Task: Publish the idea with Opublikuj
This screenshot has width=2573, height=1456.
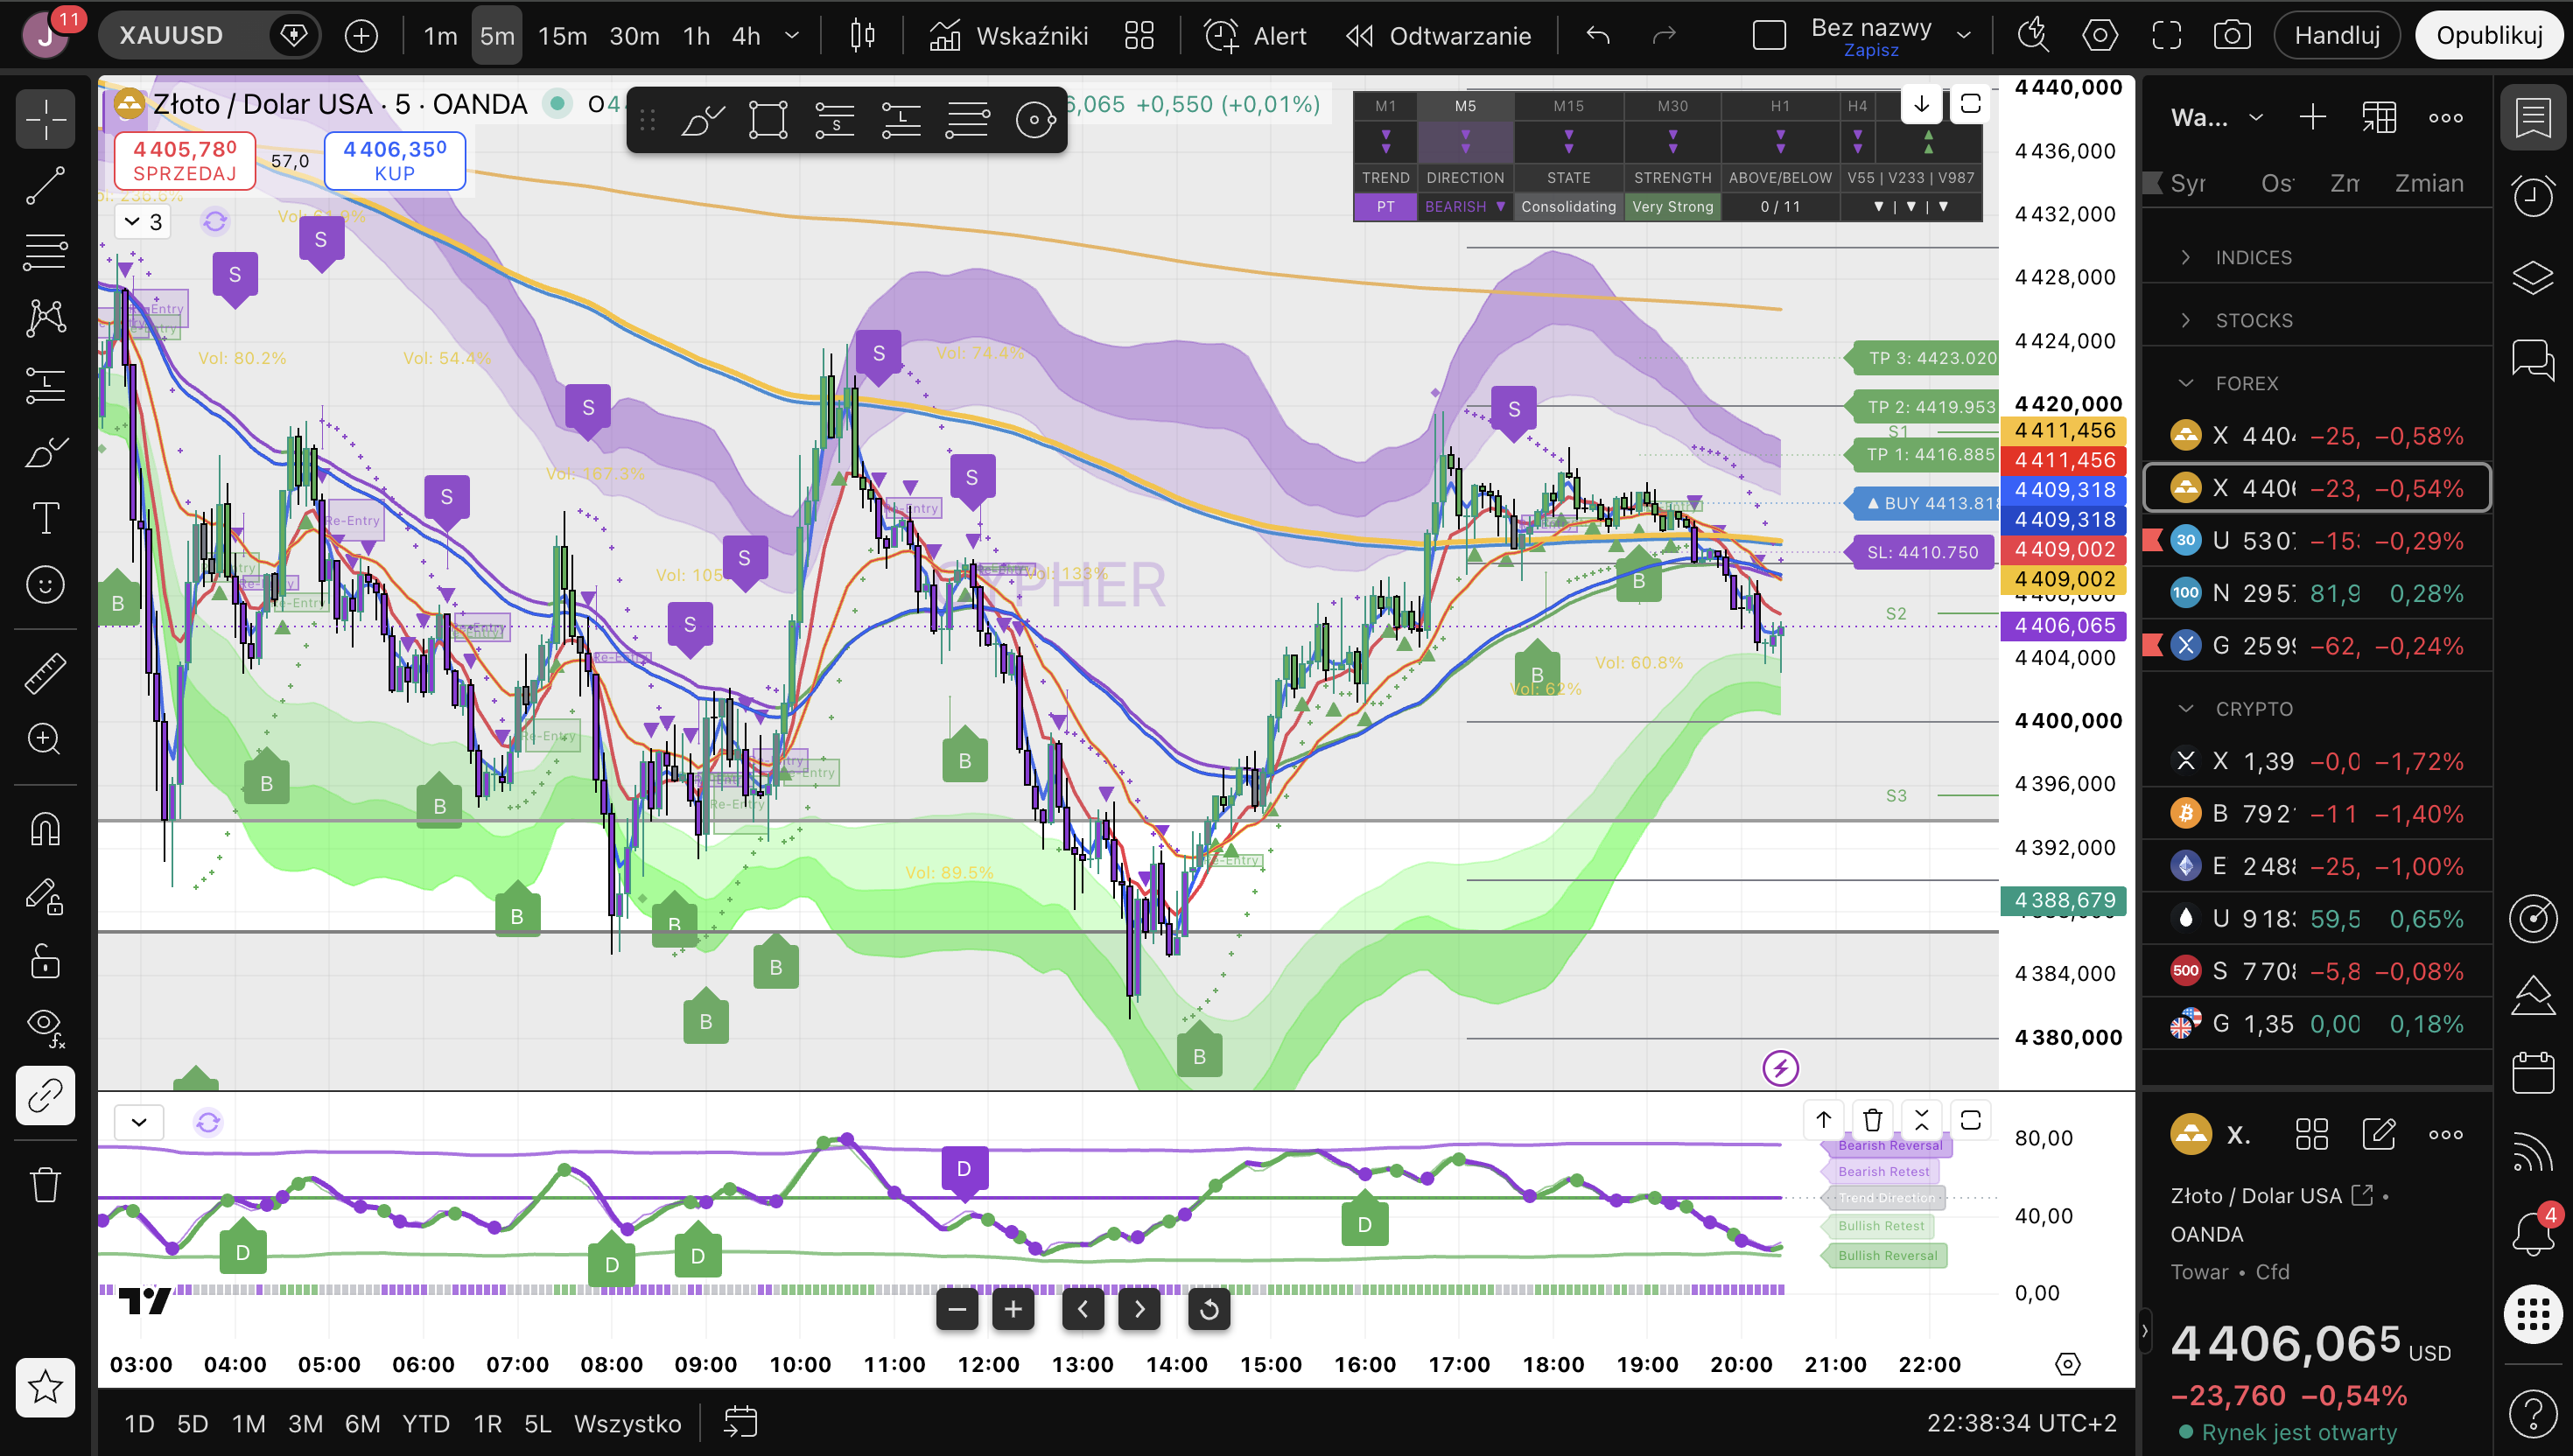Action: (2489, 36)
